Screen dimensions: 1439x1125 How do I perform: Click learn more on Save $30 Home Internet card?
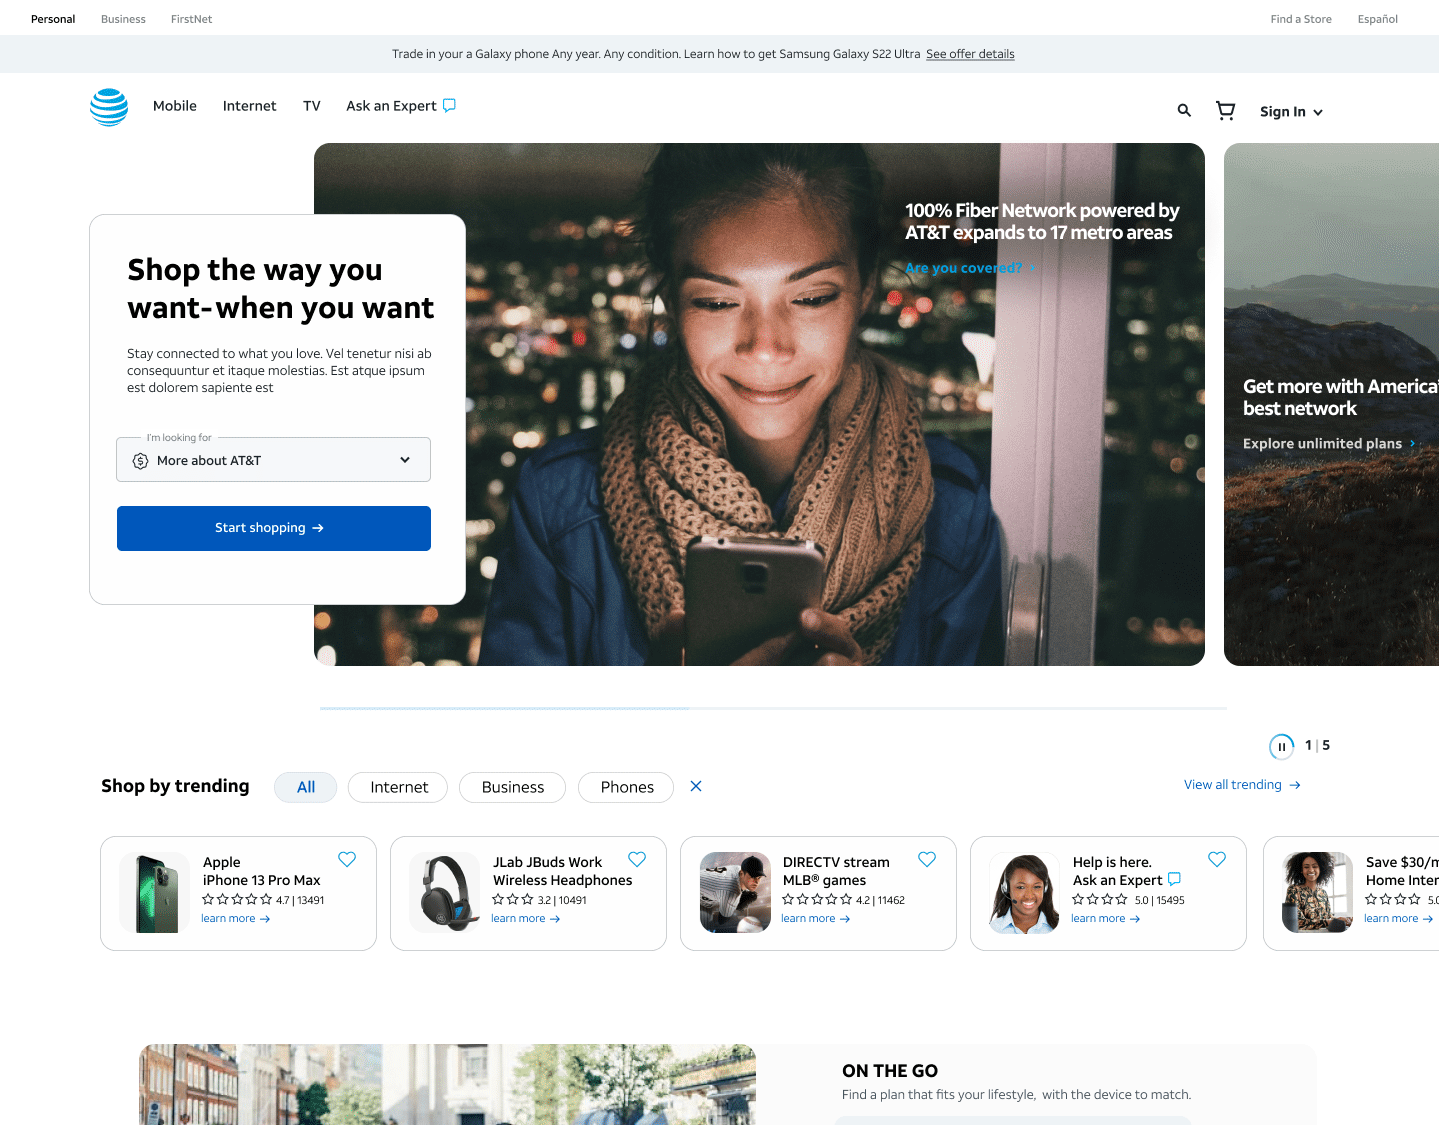pos(1399,918)
